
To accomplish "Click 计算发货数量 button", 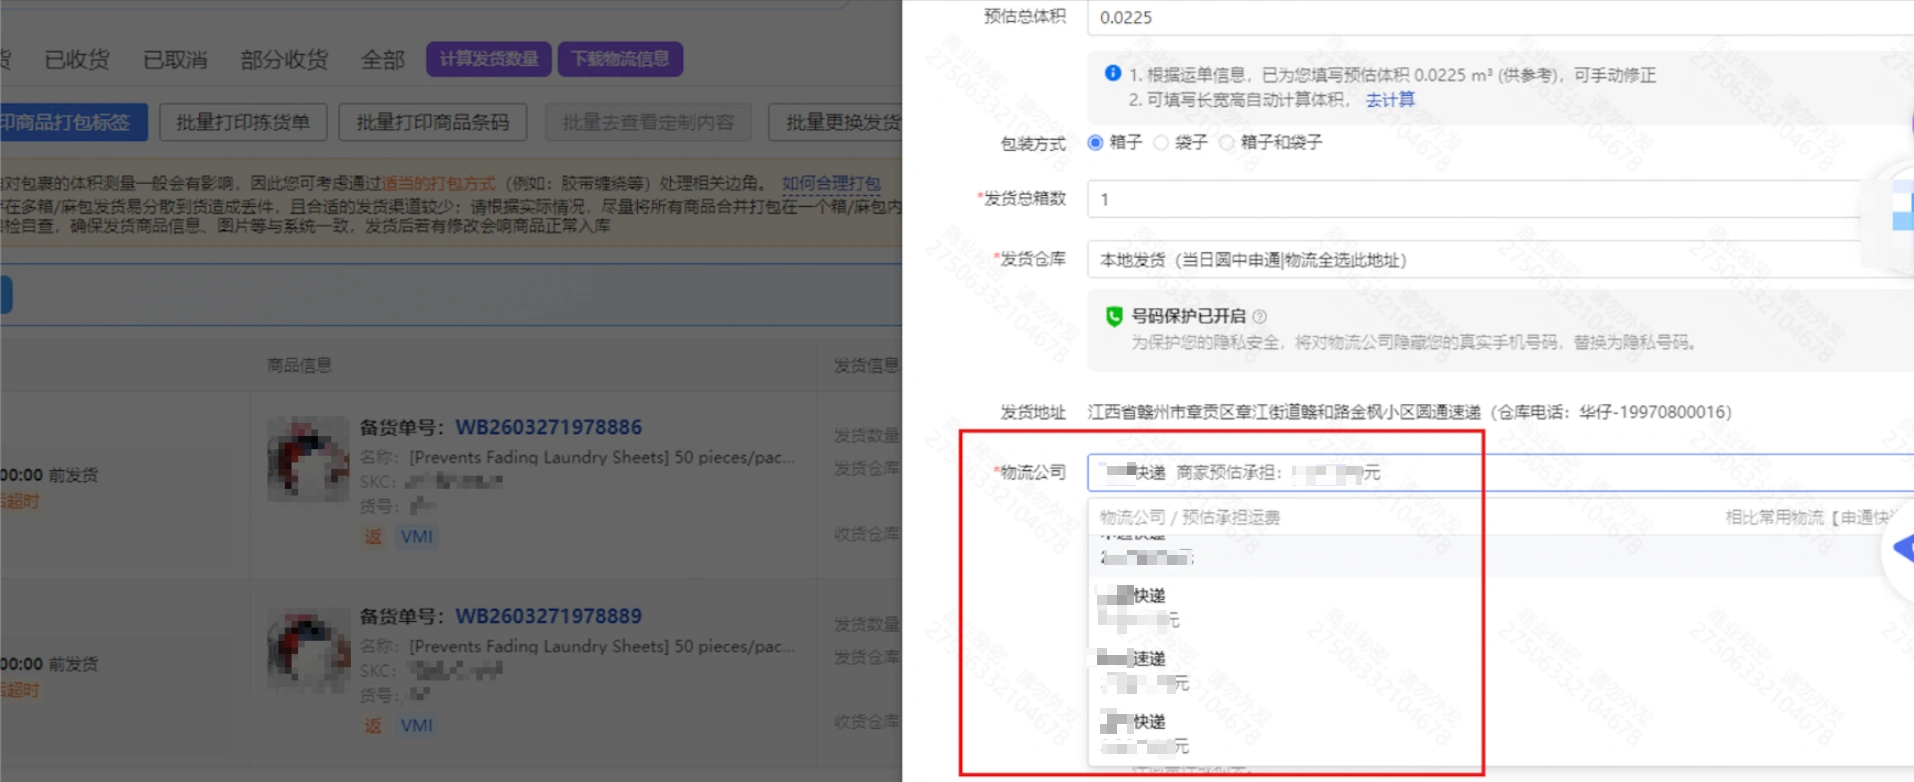I will [489, 59].
